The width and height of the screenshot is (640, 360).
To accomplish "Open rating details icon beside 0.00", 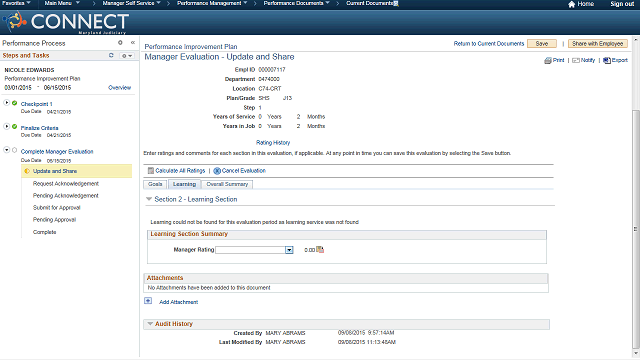I will (x=320, y=249).
